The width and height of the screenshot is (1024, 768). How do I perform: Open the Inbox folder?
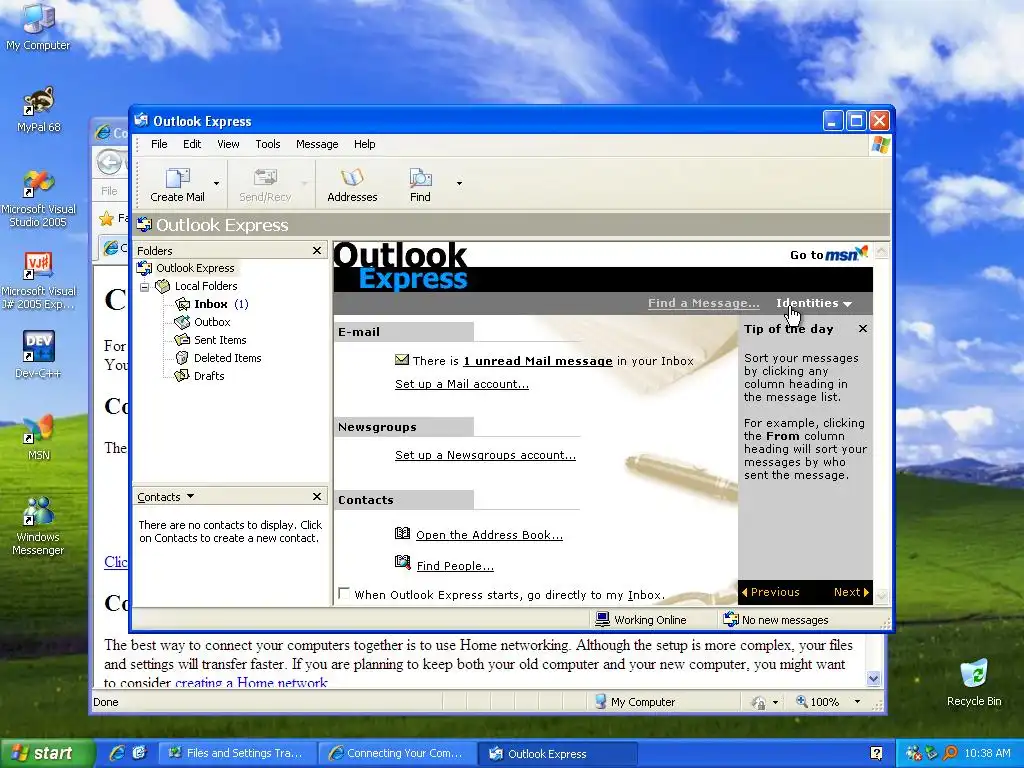210,304
